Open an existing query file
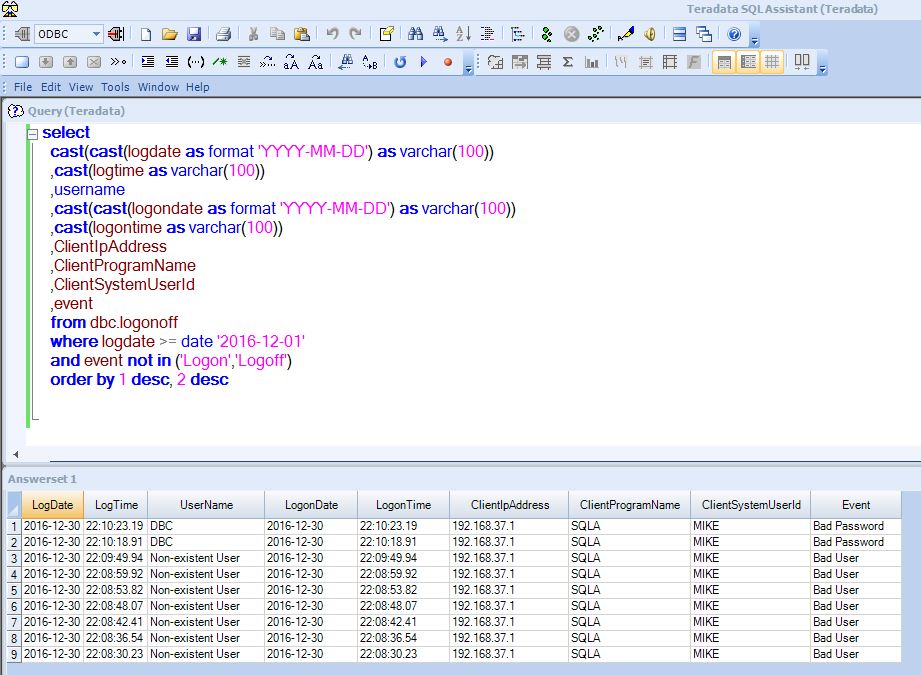 (170, 33)
